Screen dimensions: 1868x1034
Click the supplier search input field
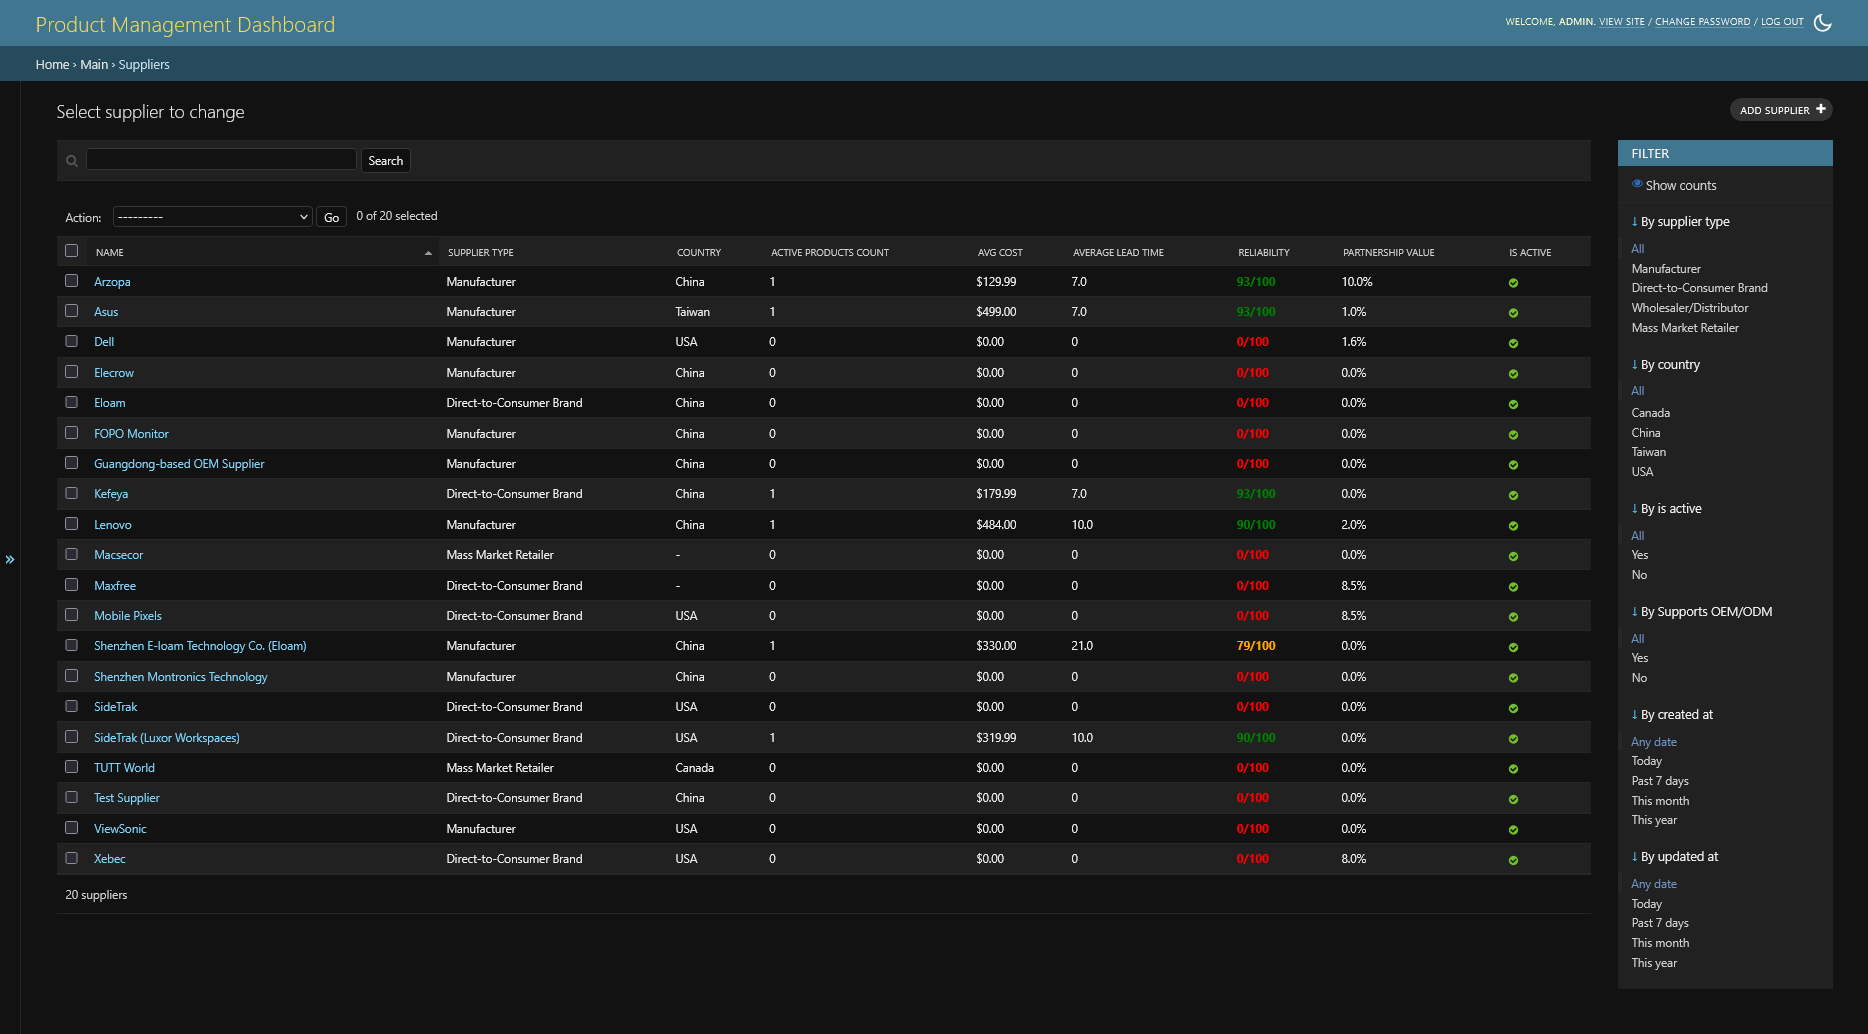221,159
